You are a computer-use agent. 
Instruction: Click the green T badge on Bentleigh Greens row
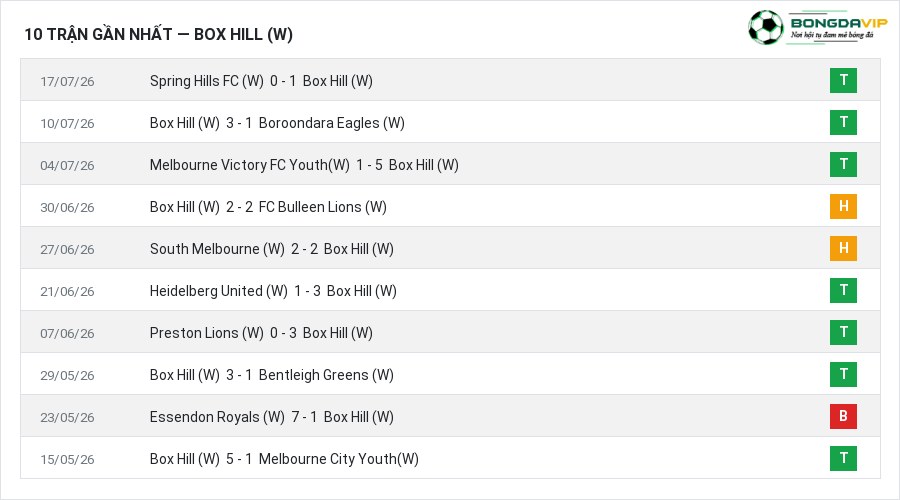(843, 374)
